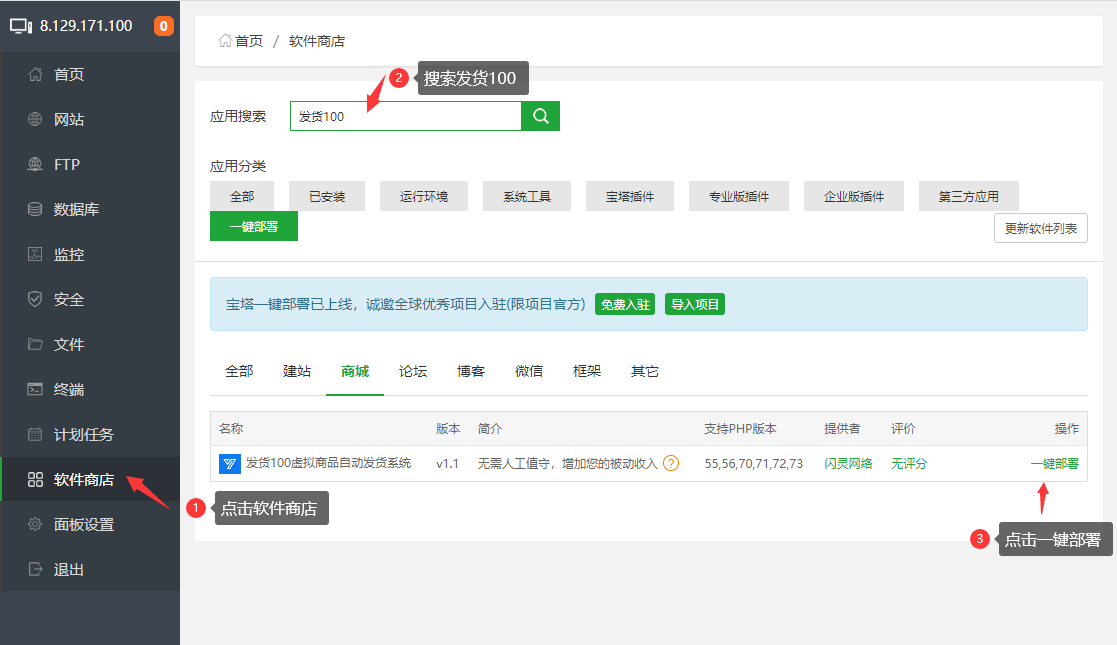This screenshot has height=645, width=1117.
Task: Click the database icon for 数据库
Action: click(35, 209)
